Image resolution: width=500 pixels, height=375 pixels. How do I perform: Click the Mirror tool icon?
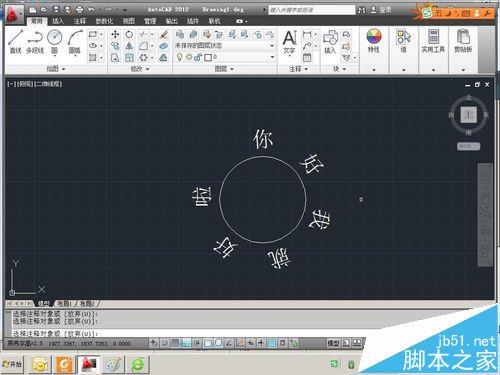pyautogui.click(x=129, y=46)
